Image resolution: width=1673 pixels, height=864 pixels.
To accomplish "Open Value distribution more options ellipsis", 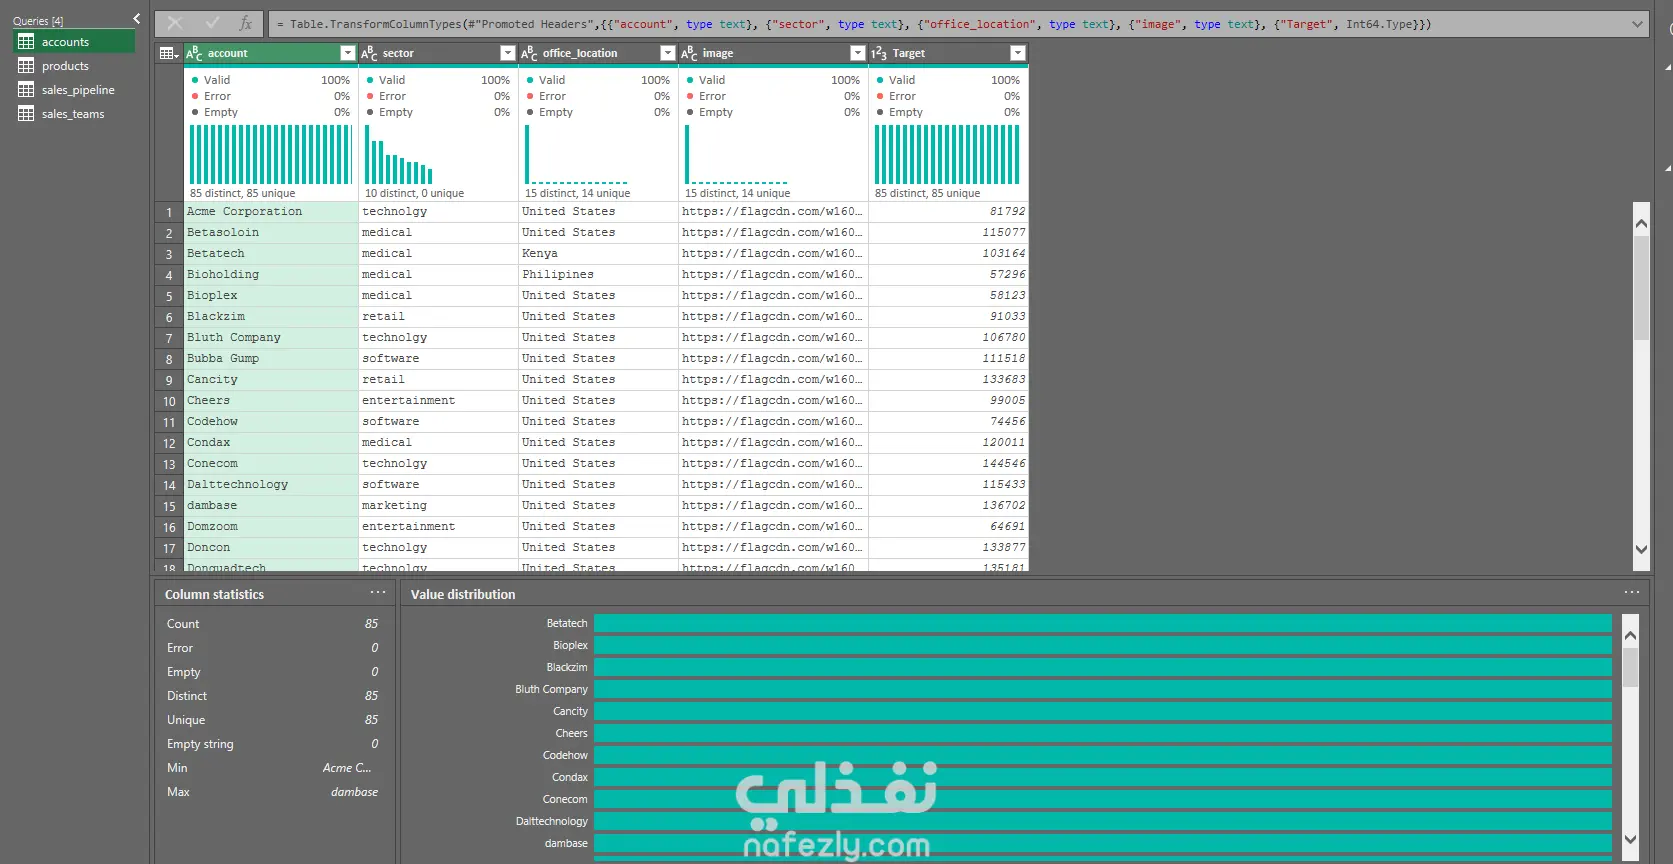I will pos(1632,593).
